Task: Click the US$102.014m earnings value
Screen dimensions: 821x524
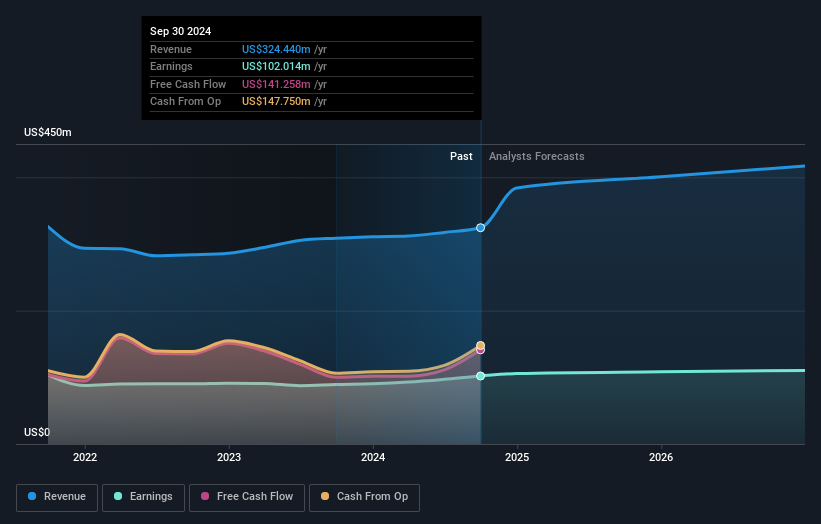Action: (x=276, y=66)
